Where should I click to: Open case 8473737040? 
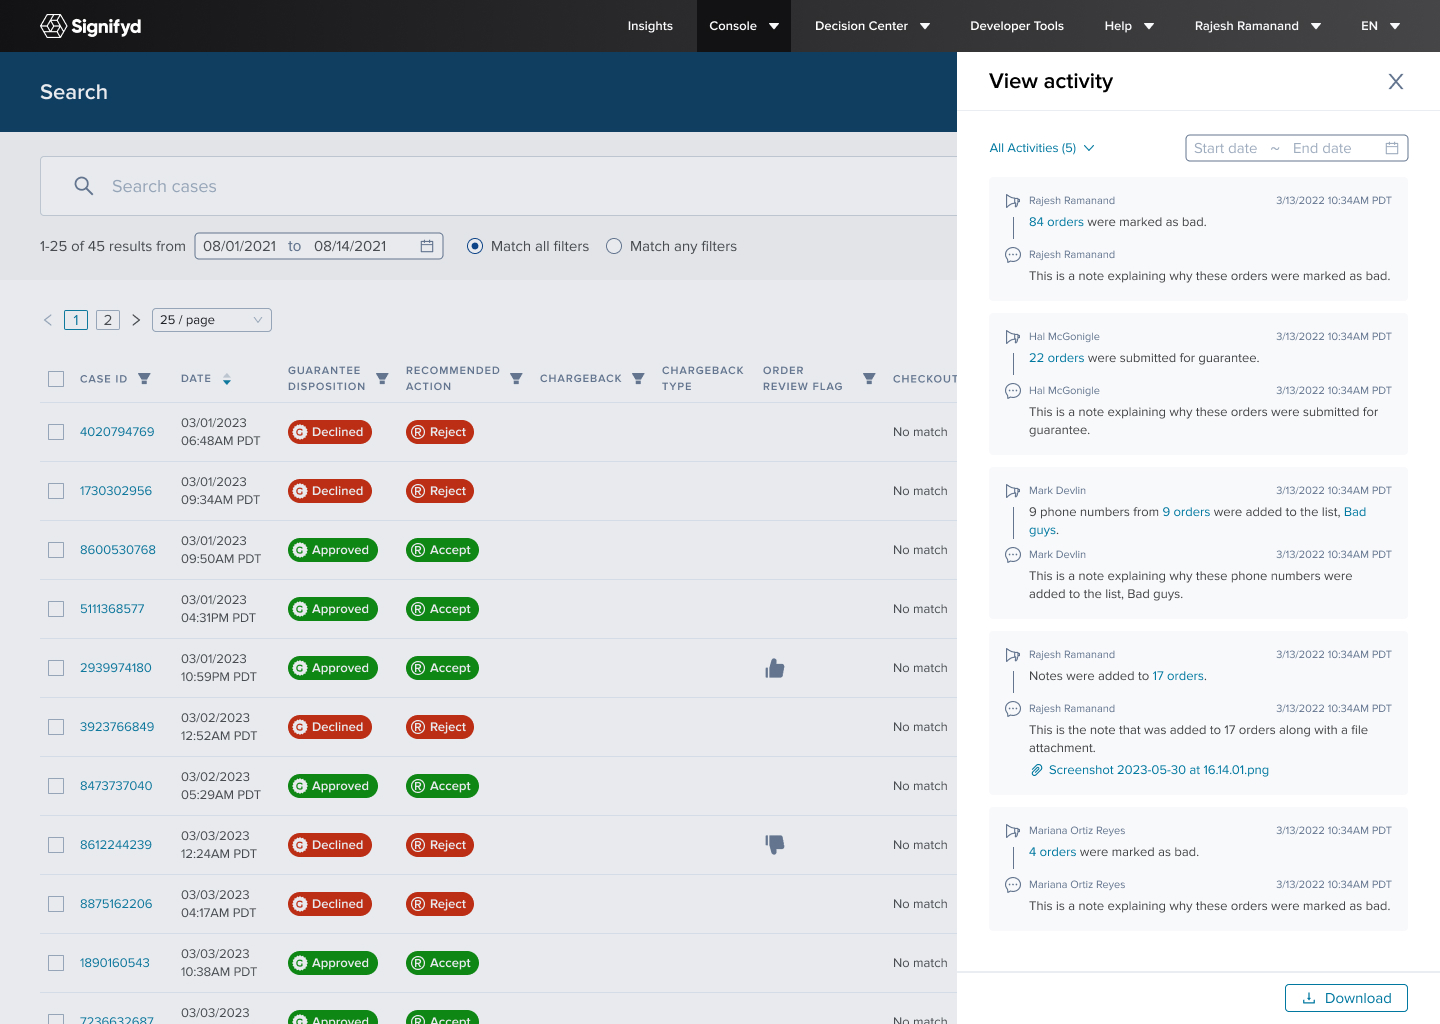[116, 786]
